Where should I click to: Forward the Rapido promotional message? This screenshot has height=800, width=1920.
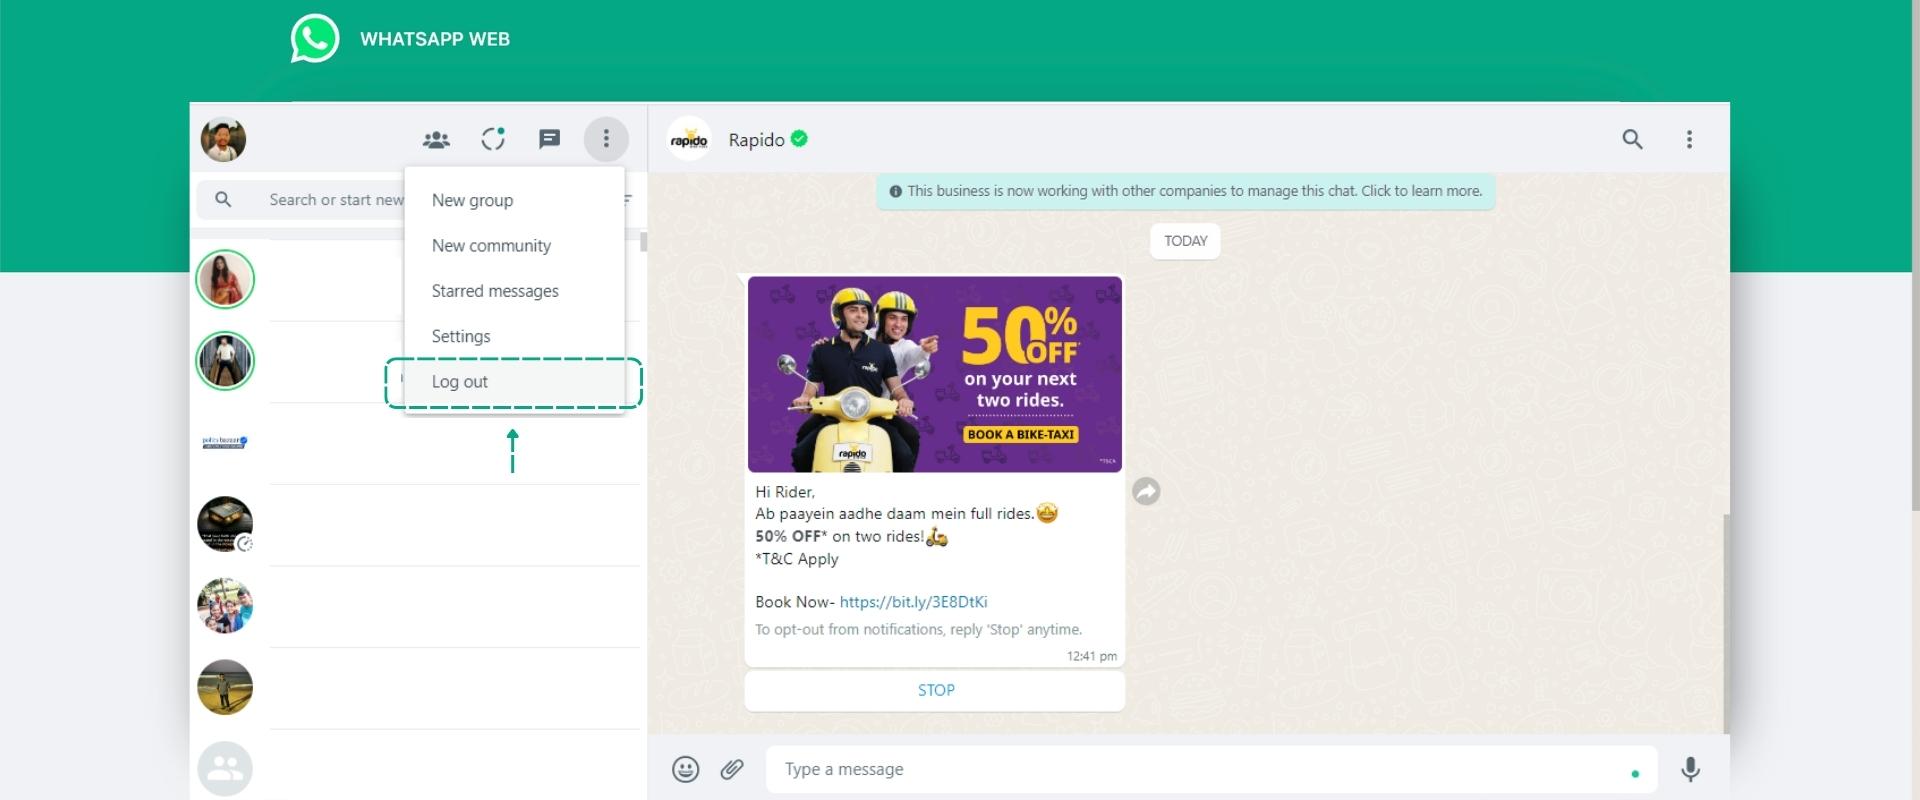1146,491
